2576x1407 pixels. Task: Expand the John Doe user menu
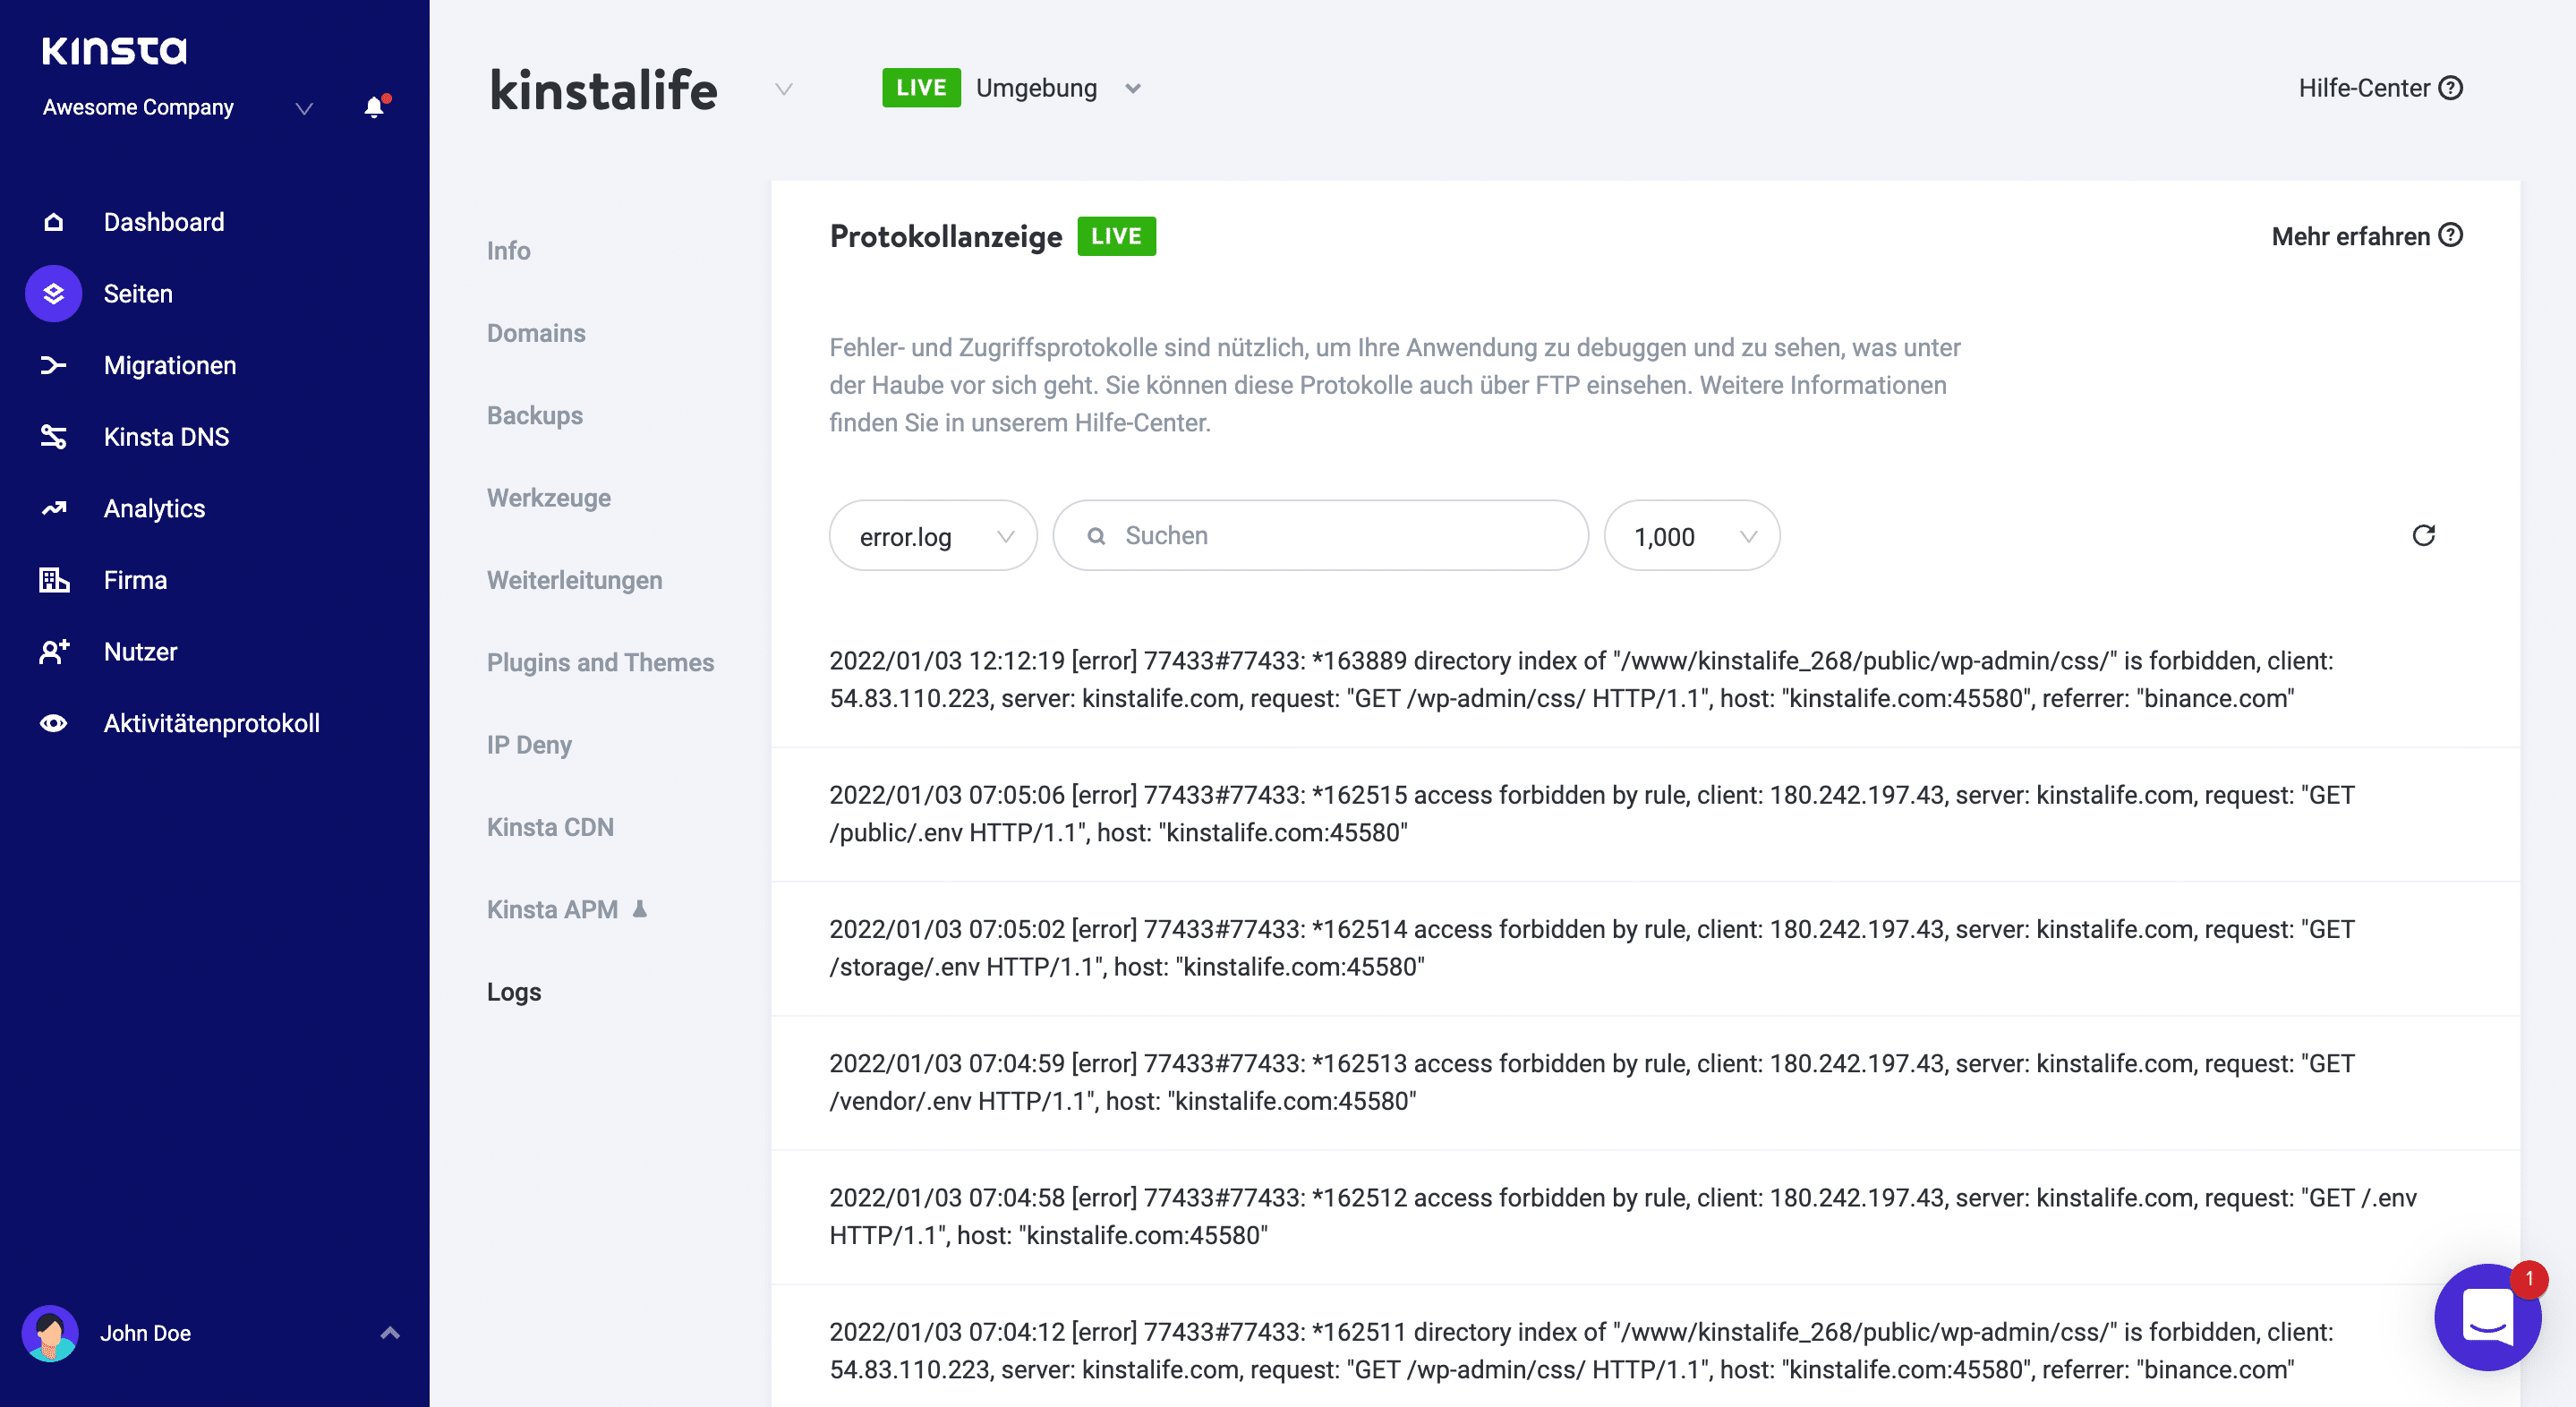[390, 1333]
